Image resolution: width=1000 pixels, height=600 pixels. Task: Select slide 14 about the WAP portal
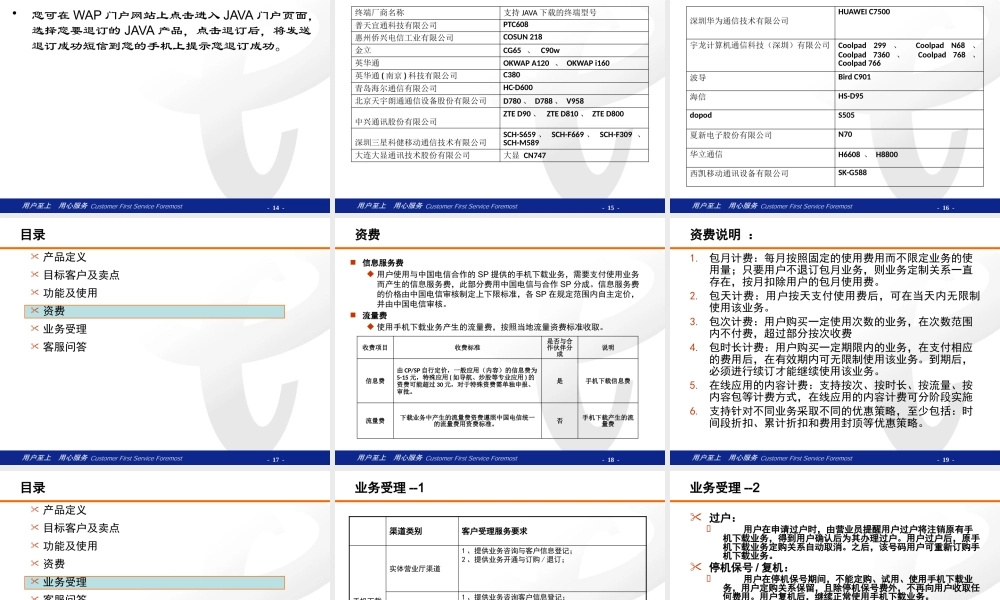(x=165, y=106)
